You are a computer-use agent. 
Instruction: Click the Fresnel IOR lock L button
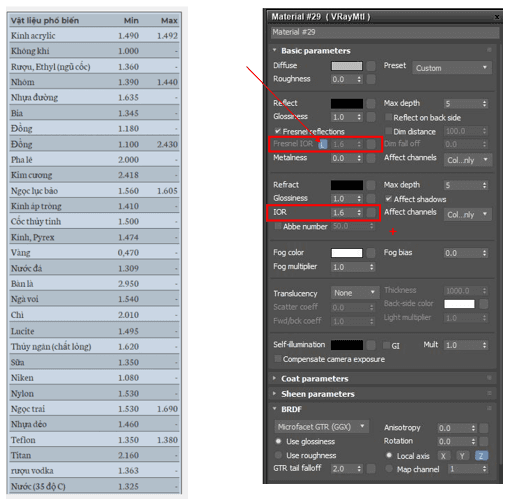pos(323,144)
